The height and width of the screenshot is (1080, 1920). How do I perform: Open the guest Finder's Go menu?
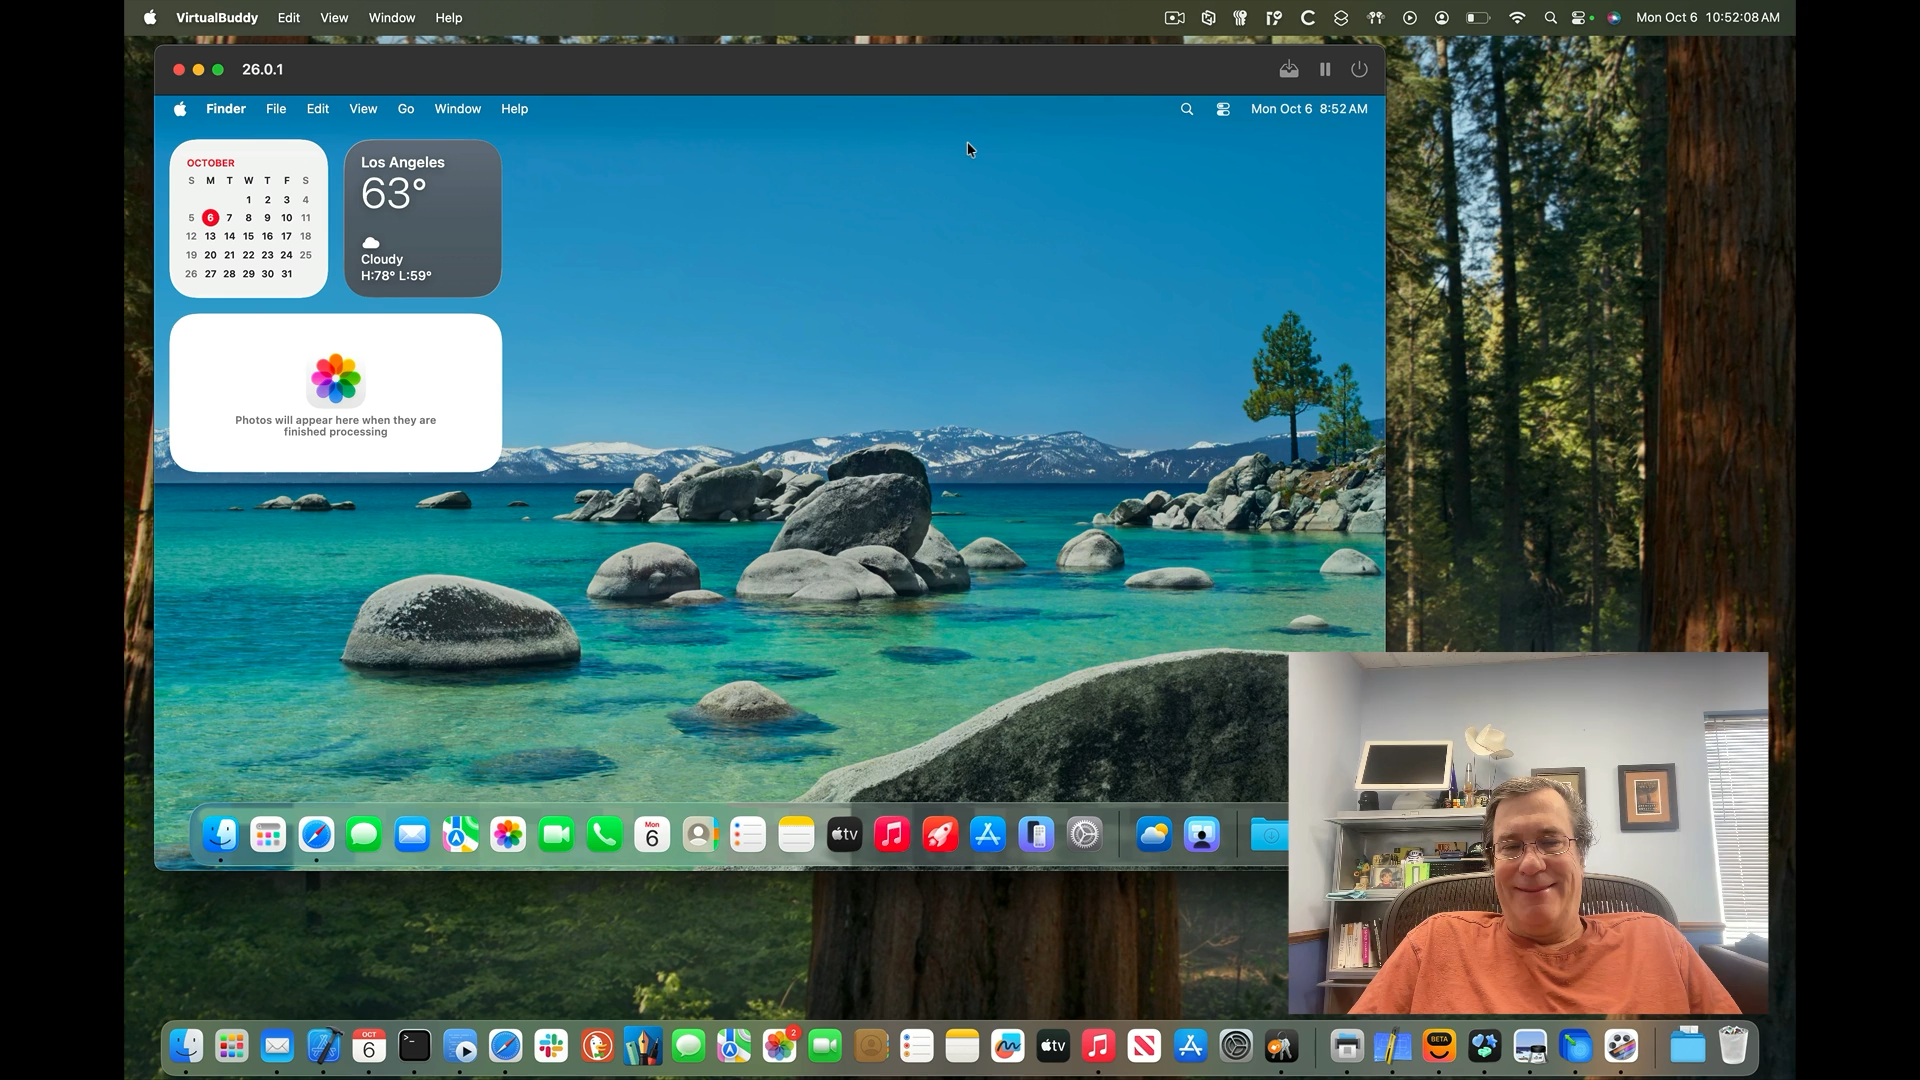click(406, 109)
